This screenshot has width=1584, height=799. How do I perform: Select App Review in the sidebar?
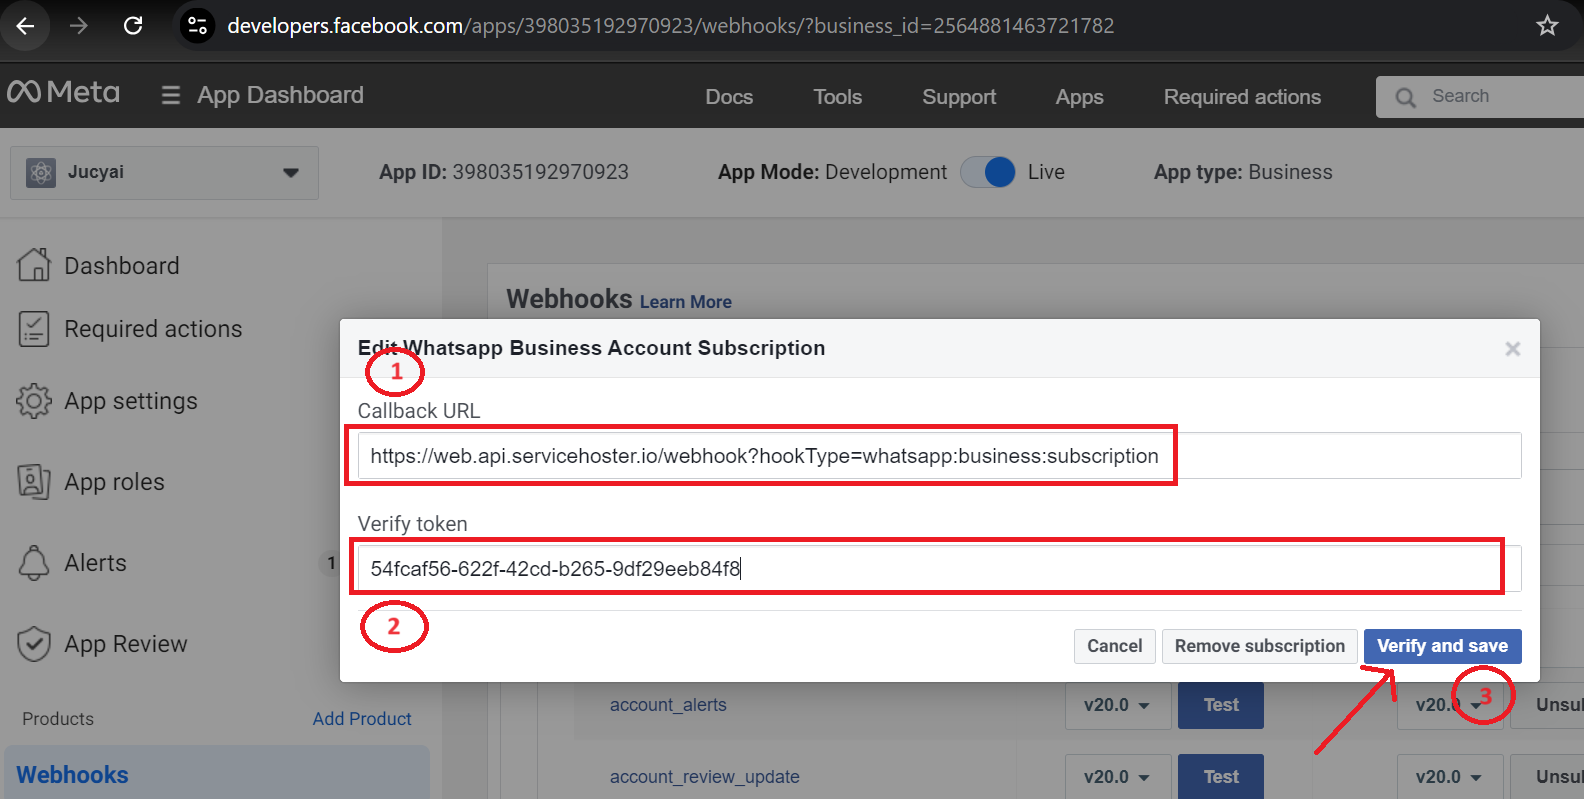coord(126,644)
